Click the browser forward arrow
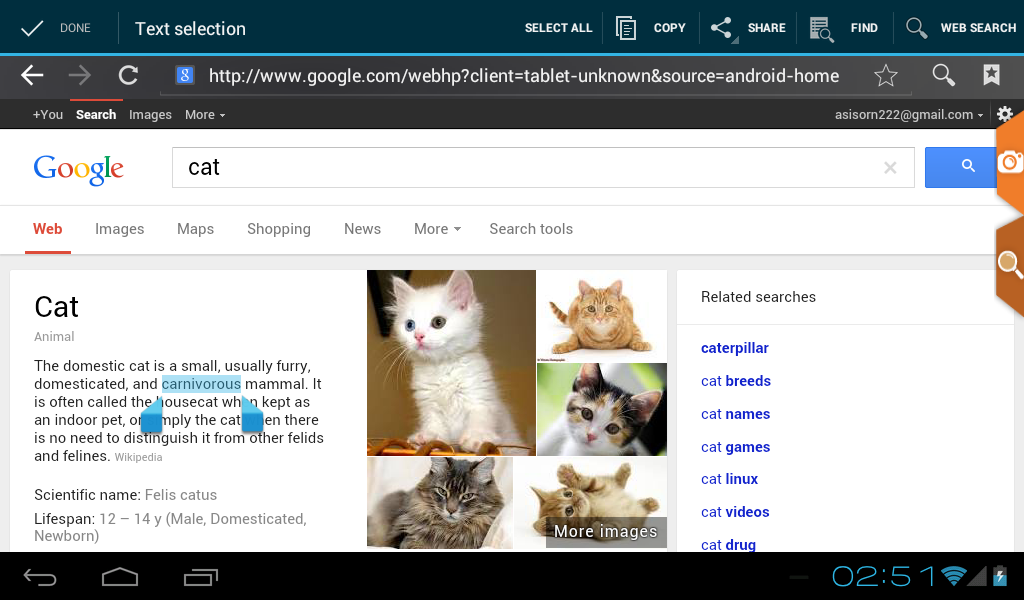Image resolution: width=1024 pixels, height=600 pixels. click(x=80, y=76)
